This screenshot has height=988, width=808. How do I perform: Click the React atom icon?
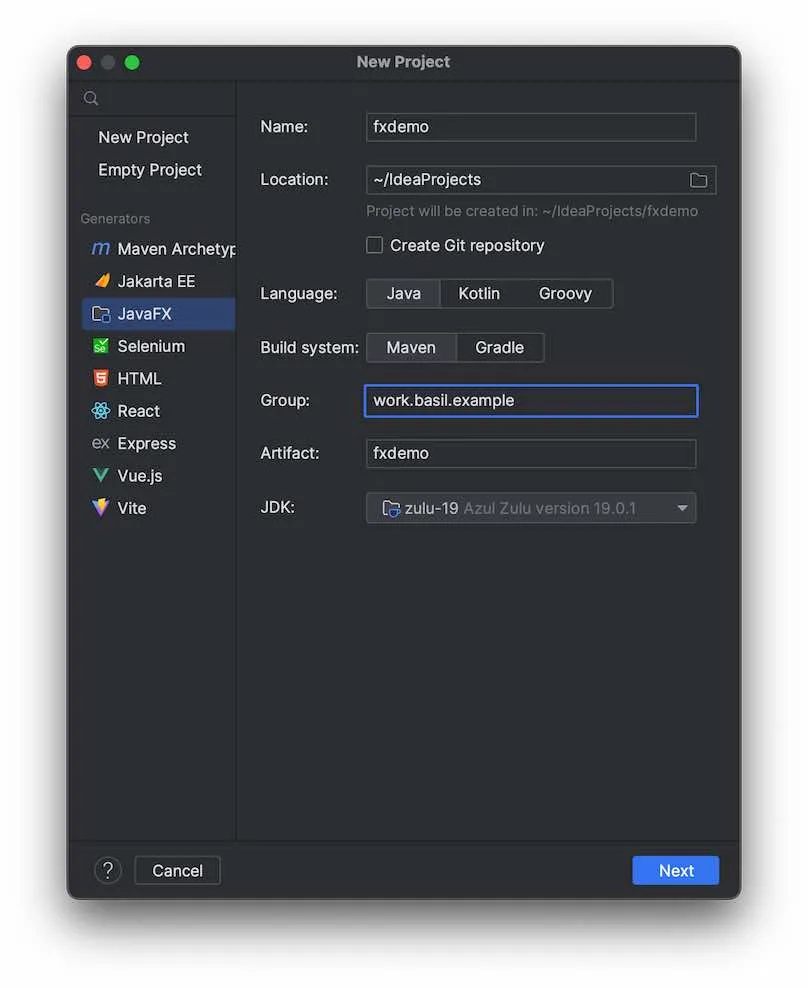(x=100, y=411)
